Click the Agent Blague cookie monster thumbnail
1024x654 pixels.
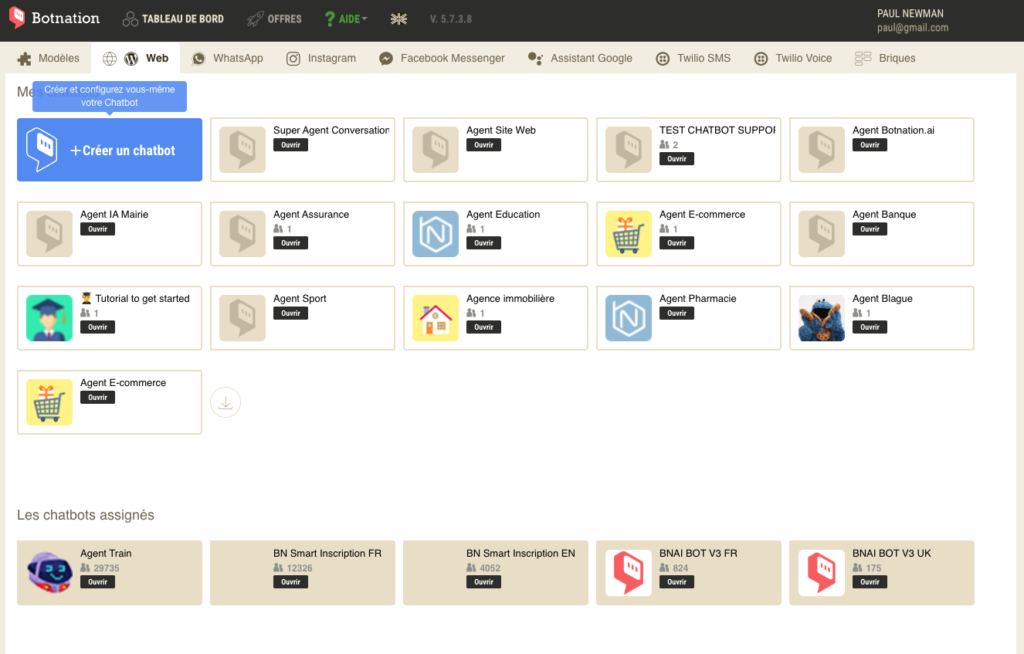(x=822, y=318)
